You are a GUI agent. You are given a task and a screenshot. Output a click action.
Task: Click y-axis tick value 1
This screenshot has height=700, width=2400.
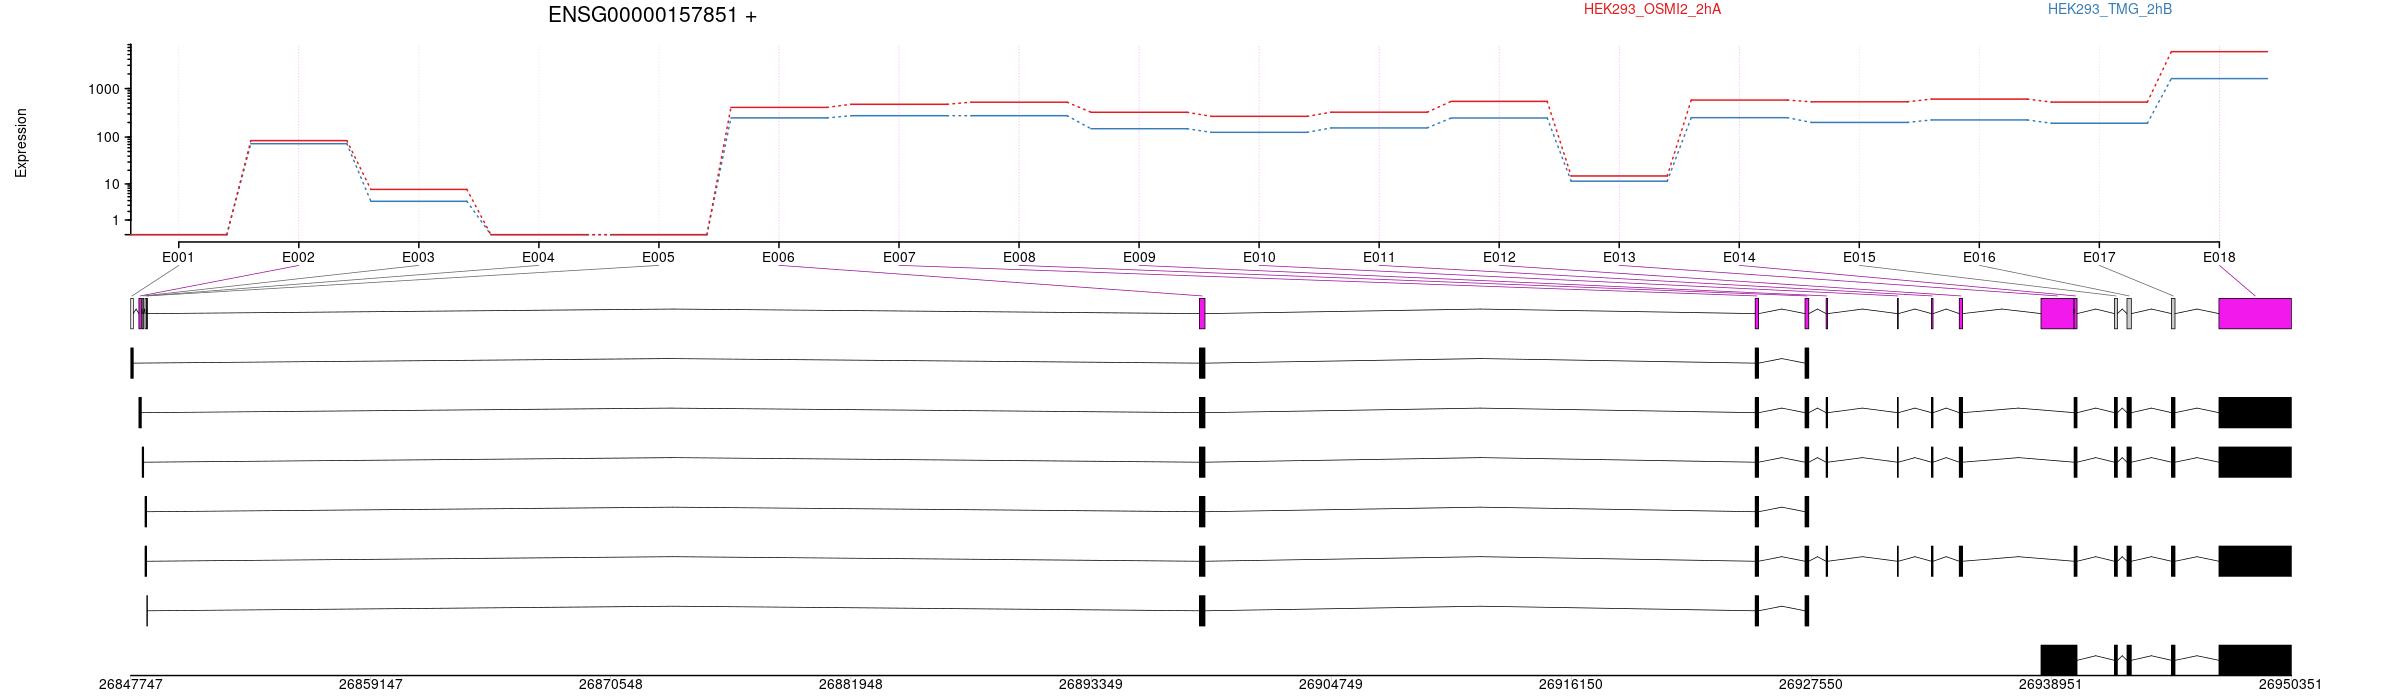115,220
